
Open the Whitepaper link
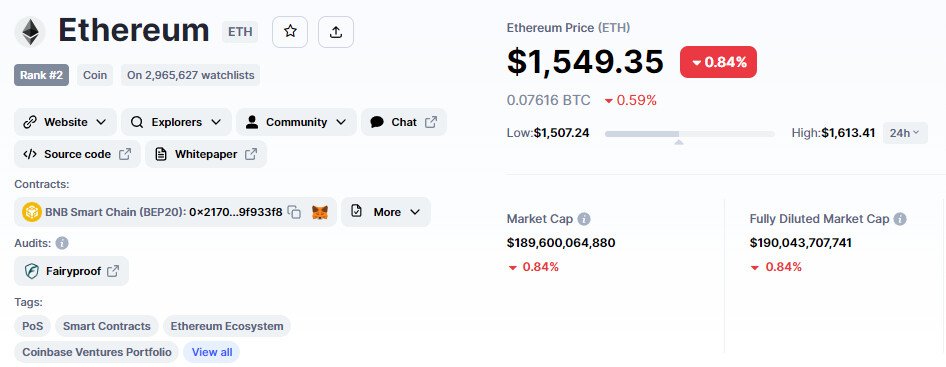pyautogui.click(x=206, y=154)
